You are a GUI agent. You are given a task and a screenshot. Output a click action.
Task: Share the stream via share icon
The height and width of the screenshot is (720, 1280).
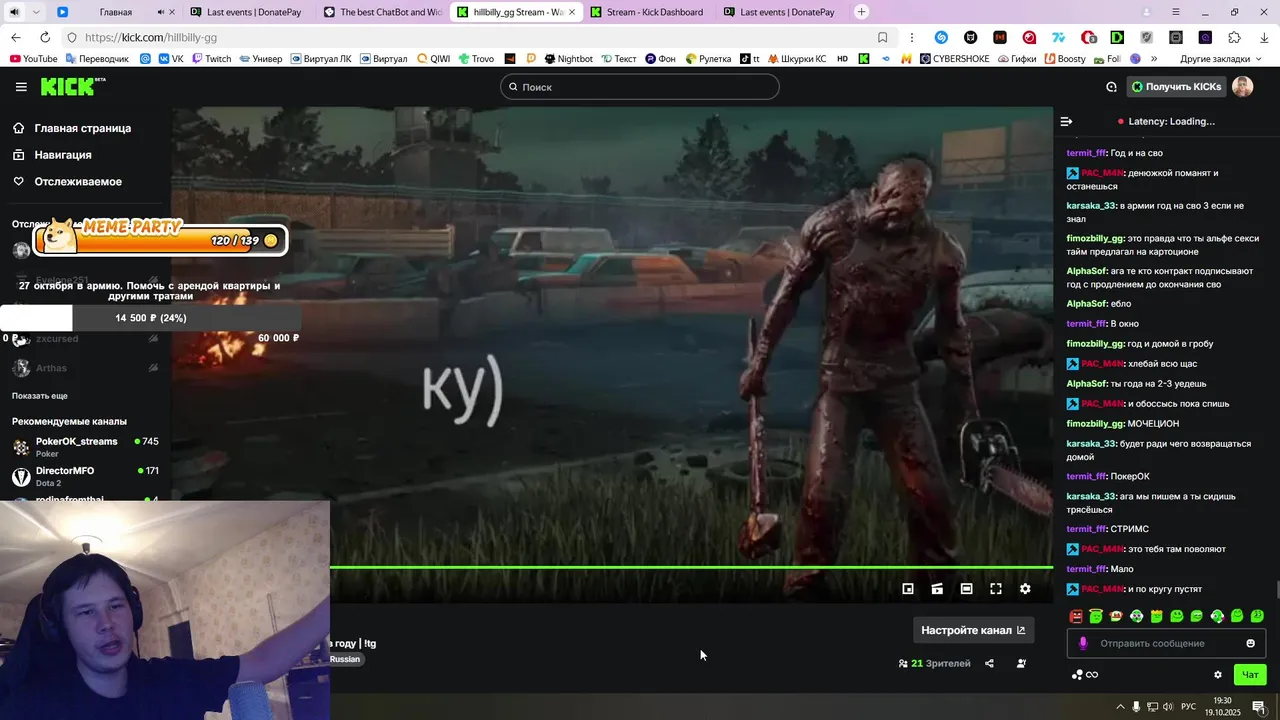pos(989,663)
